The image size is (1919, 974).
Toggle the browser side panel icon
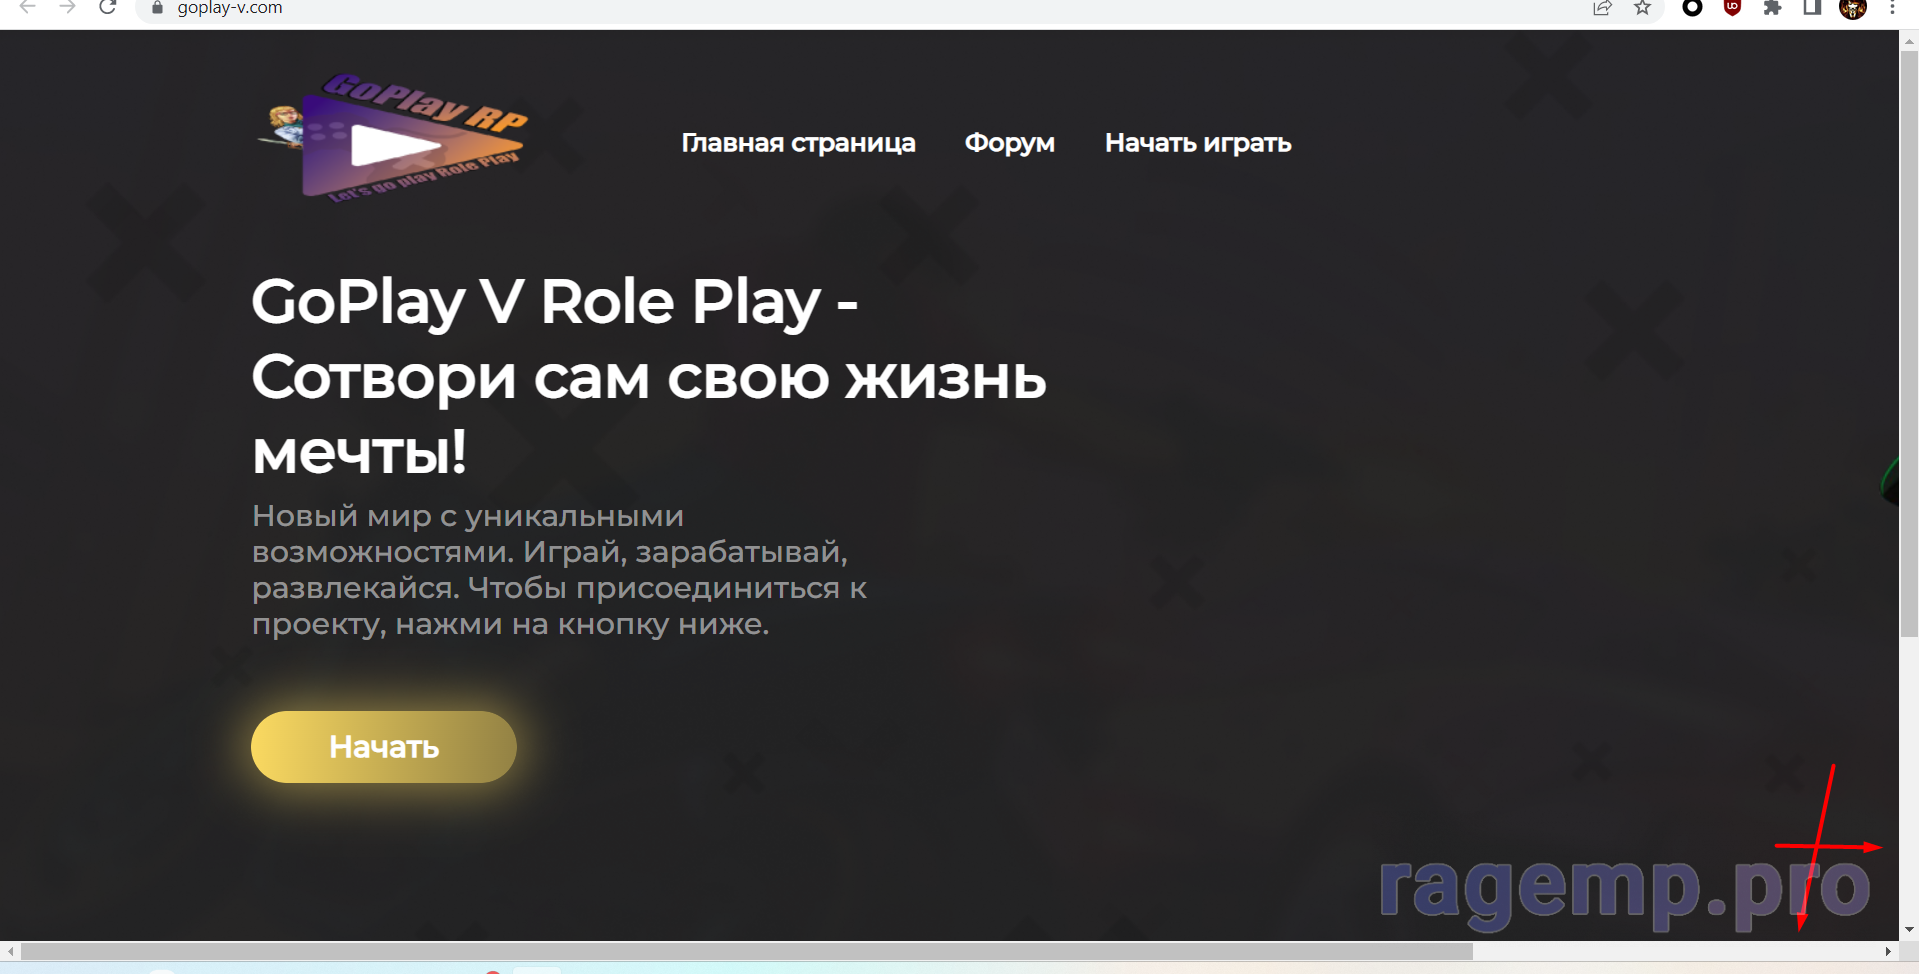1812,8
